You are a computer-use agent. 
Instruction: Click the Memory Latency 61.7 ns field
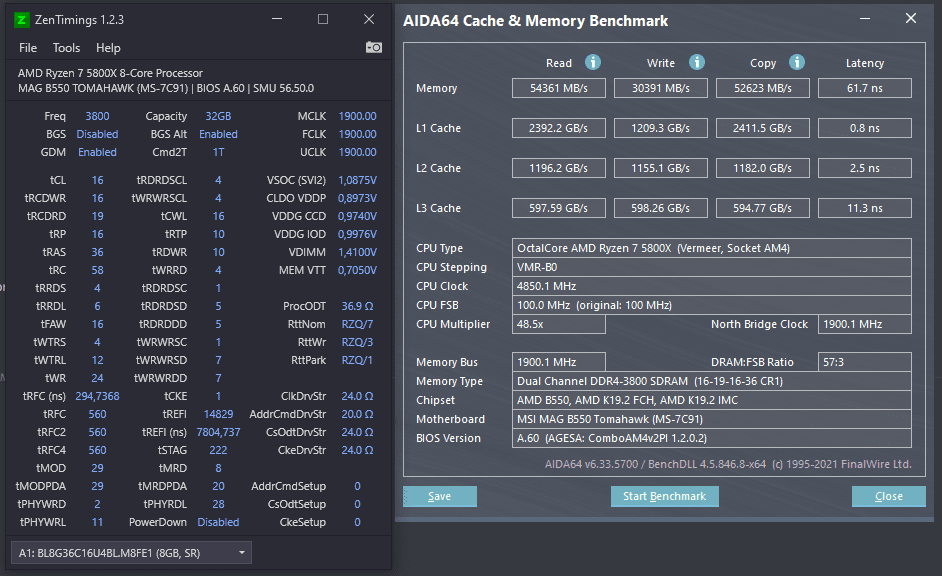coord(865,88)
